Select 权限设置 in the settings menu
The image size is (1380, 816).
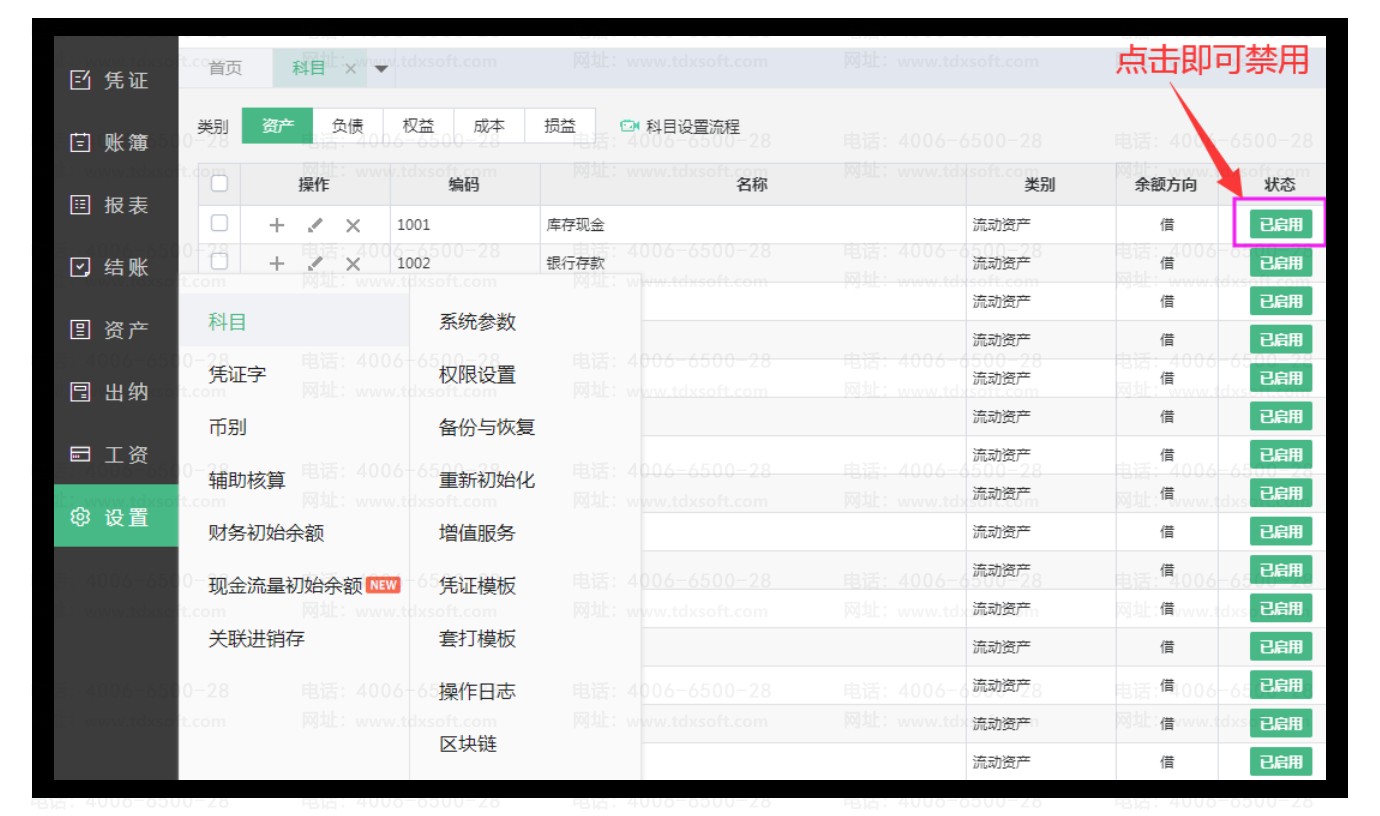(x=477, y=375)
